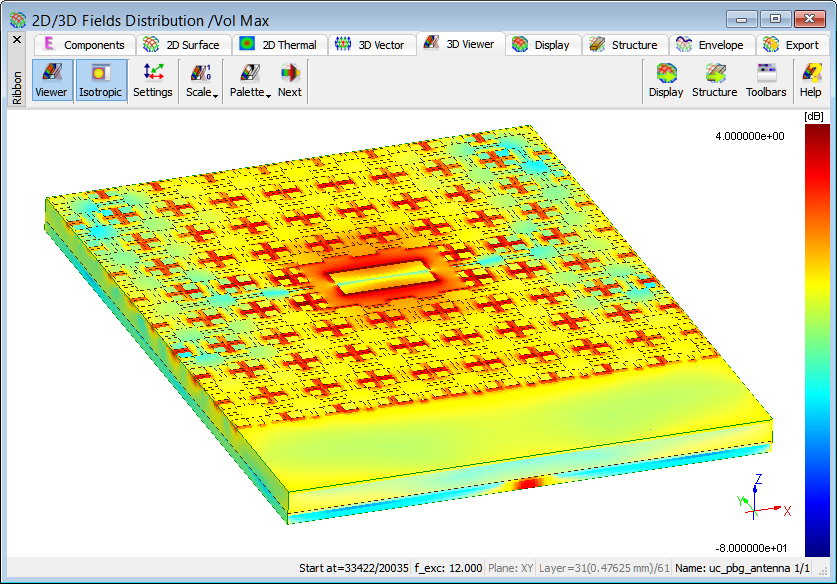Toggle the Isotropic scaling button
Image resolution: width=837 pixels, height=584 pixels.
tap(100, 80)
